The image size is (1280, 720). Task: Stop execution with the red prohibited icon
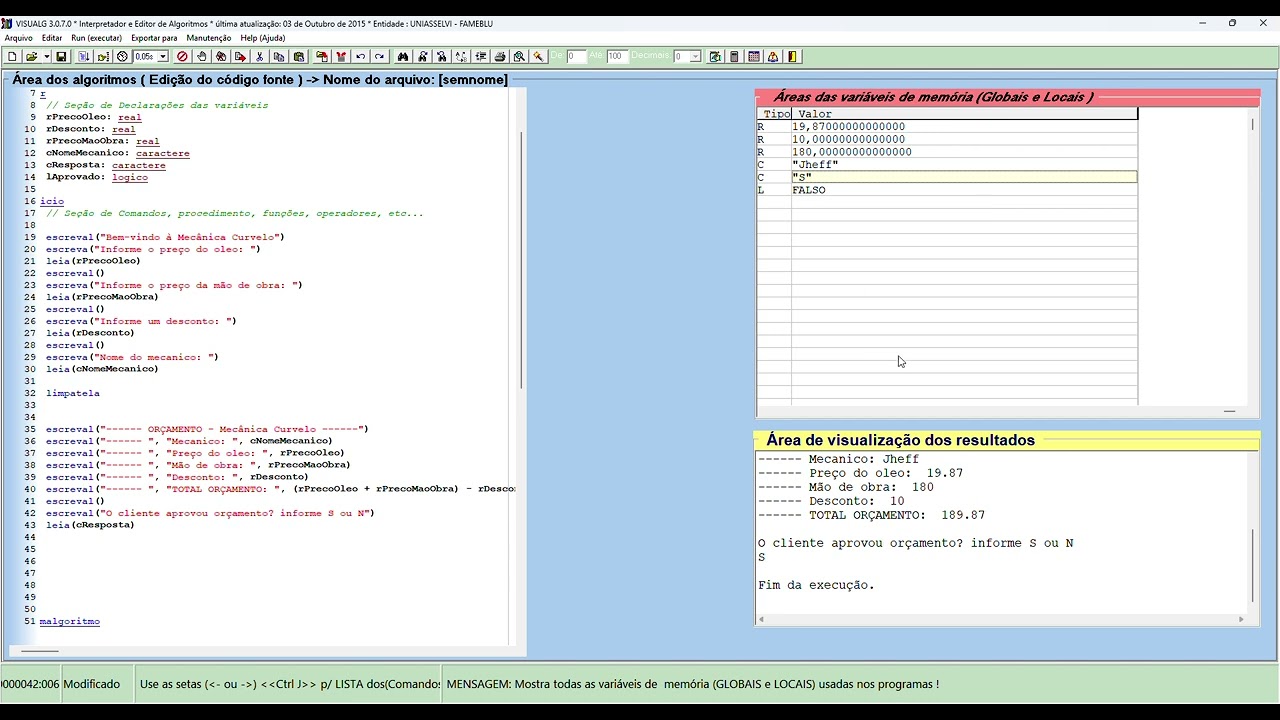[x=182, y=57]
